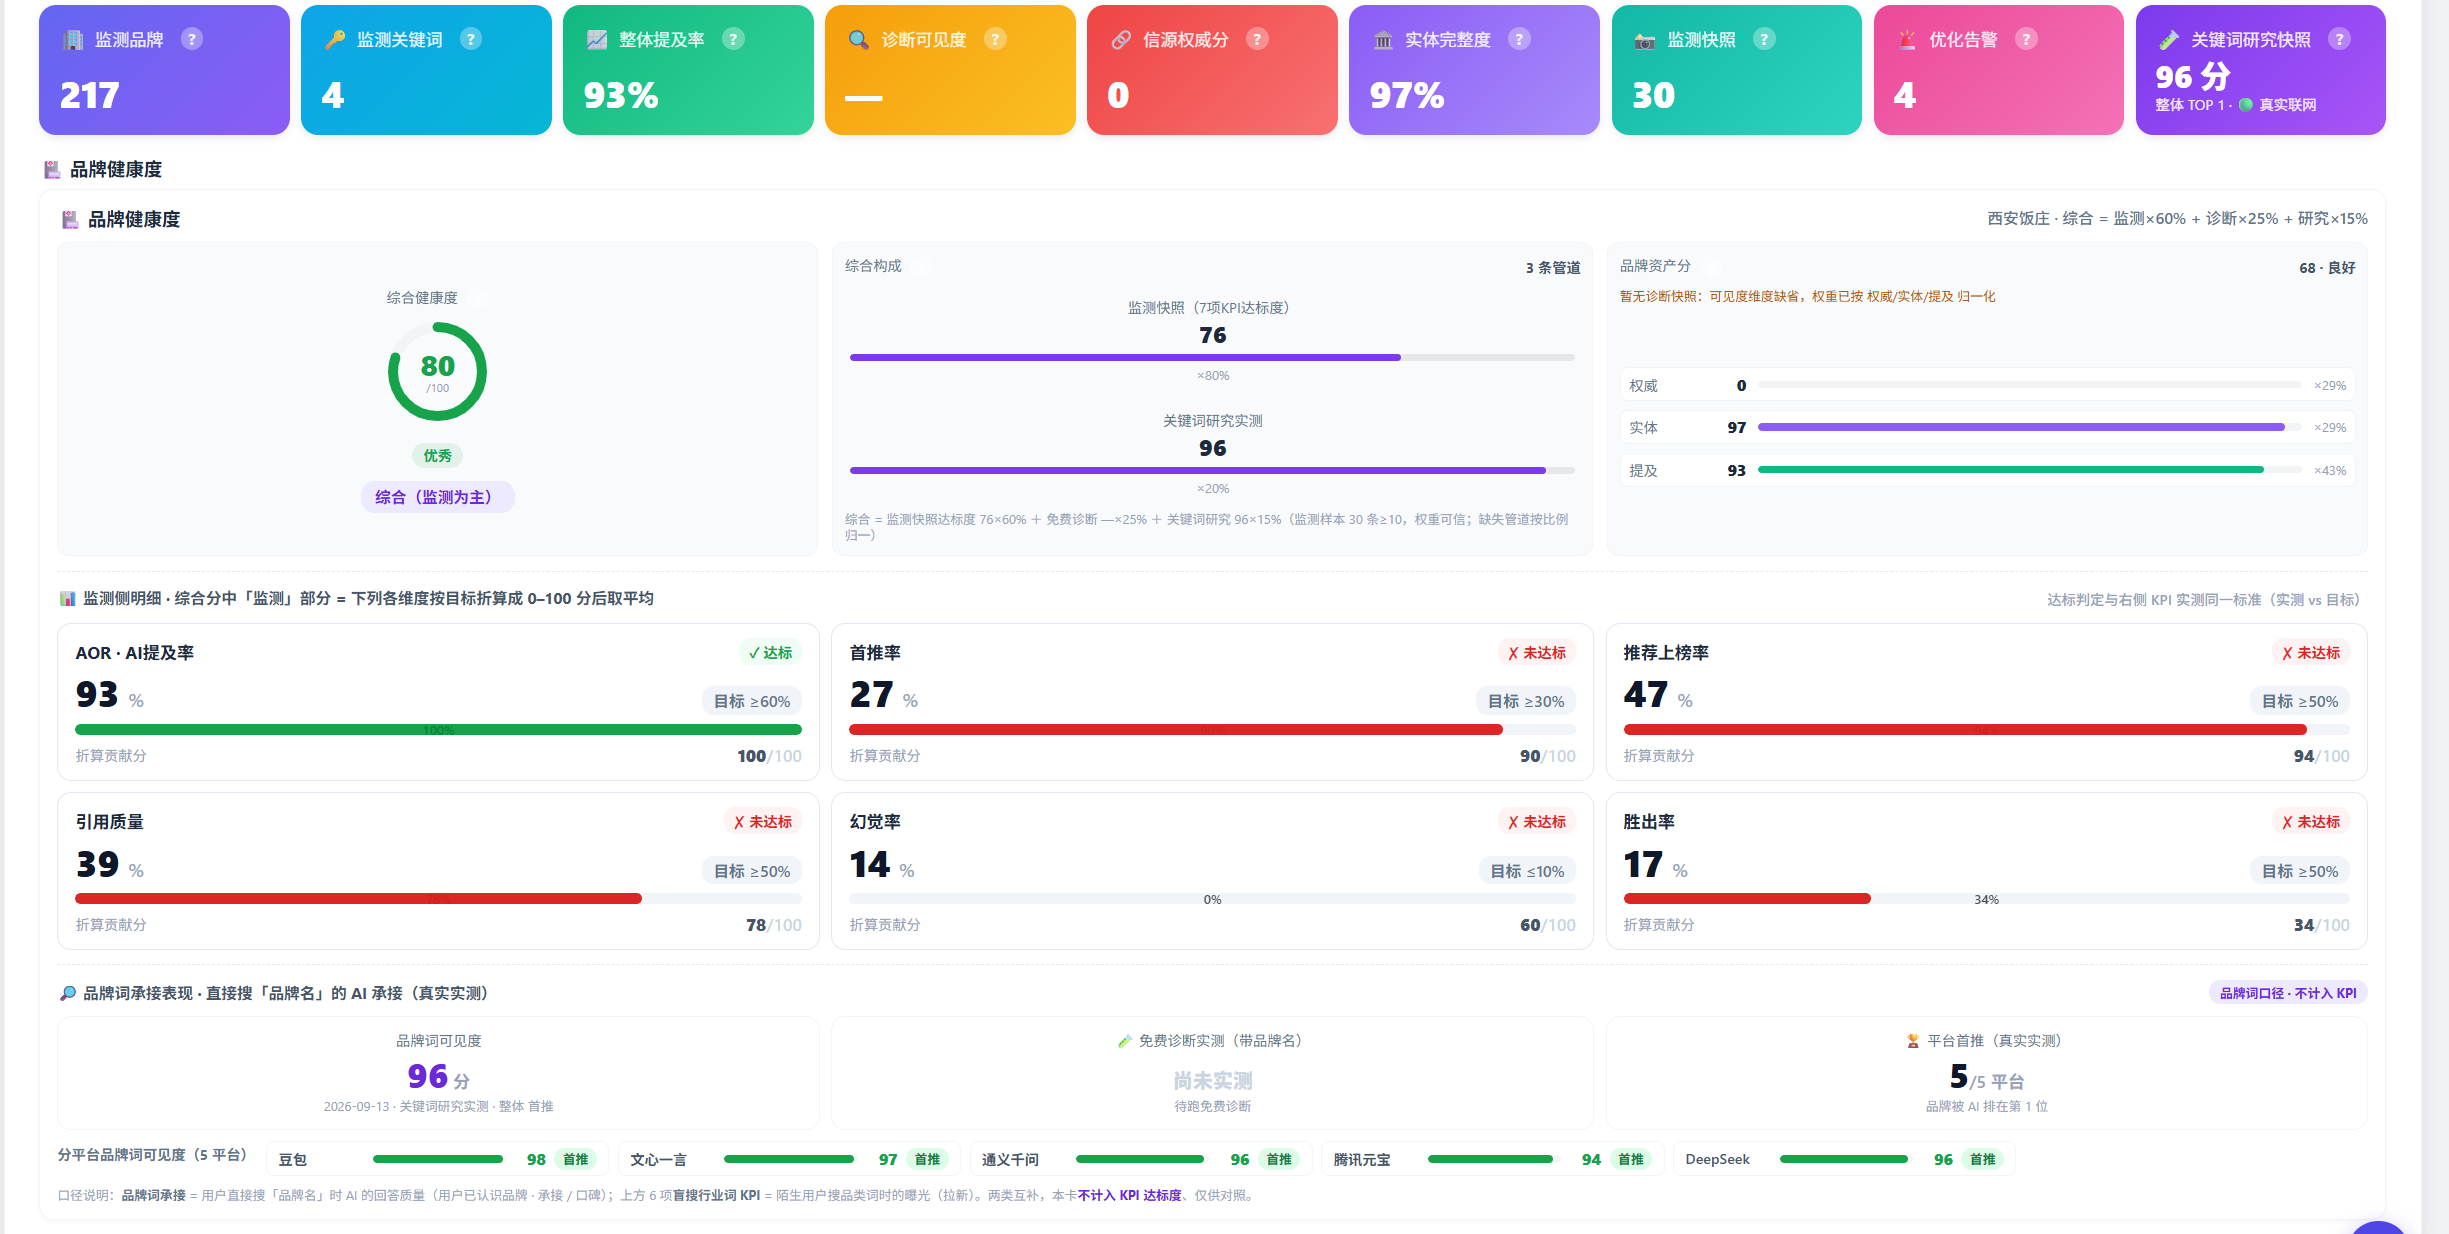Image resolution: width=2449 pixels, height=1234 pixels.
Task: Click the building icon on 监测品牌 card
Action: (73, 40)
